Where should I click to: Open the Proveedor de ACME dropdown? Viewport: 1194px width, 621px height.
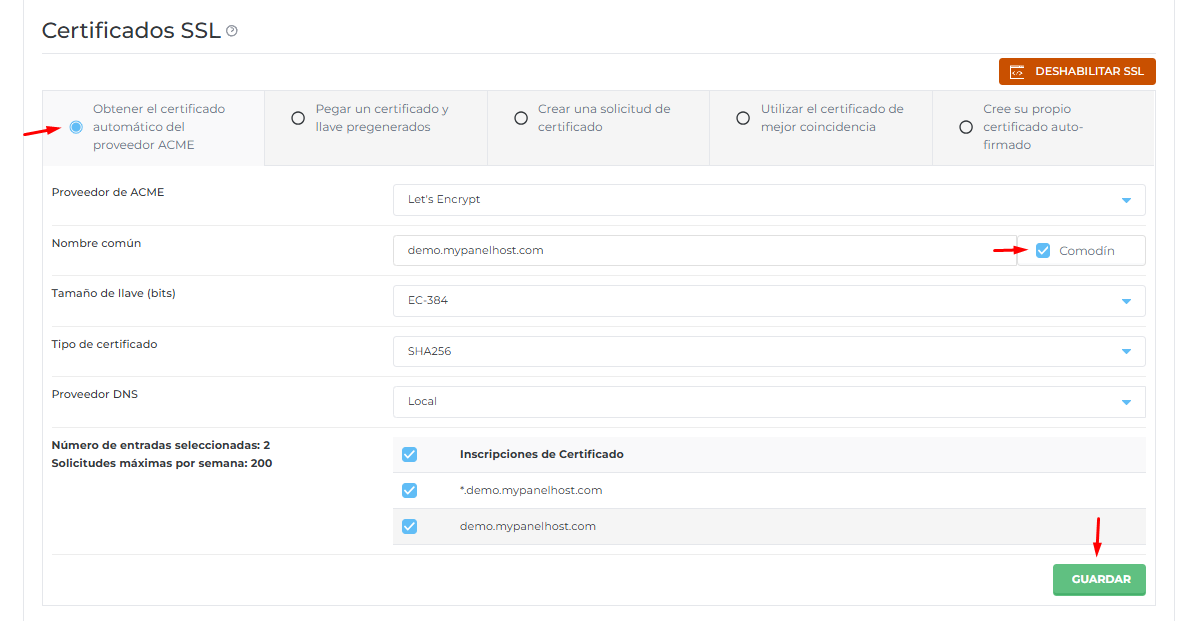tap(768, 200)
